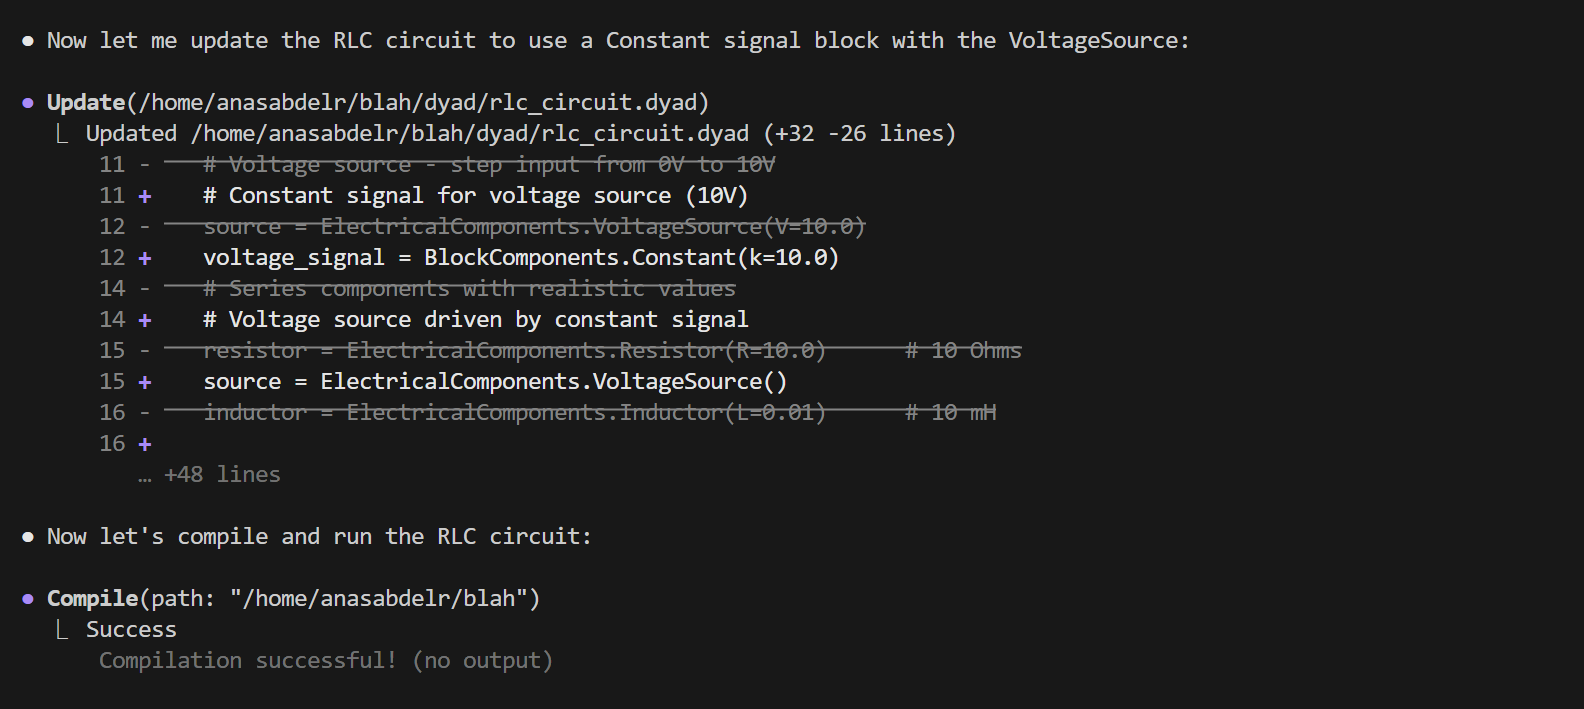This screenshot has width=1584, height=709.
Task: Click 'Compilation successful! (no output)' message
Action: tap(325, 661)
